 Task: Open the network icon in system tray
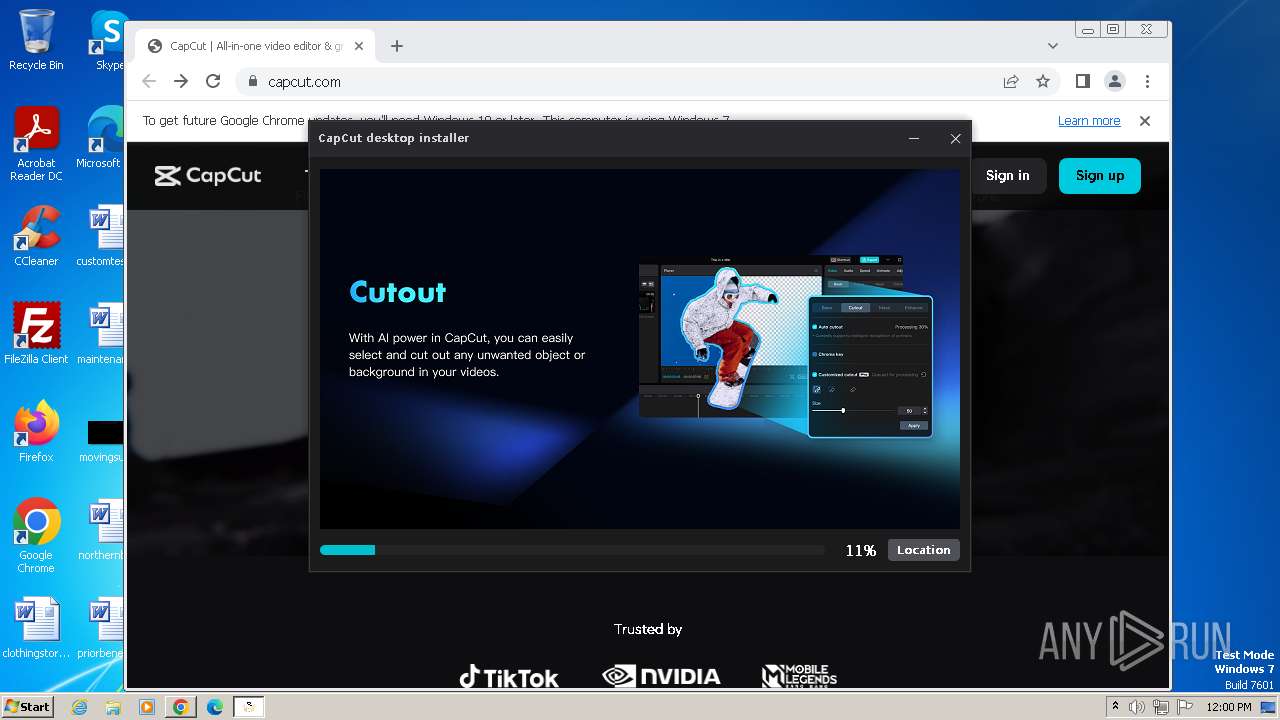point(1160,707)
